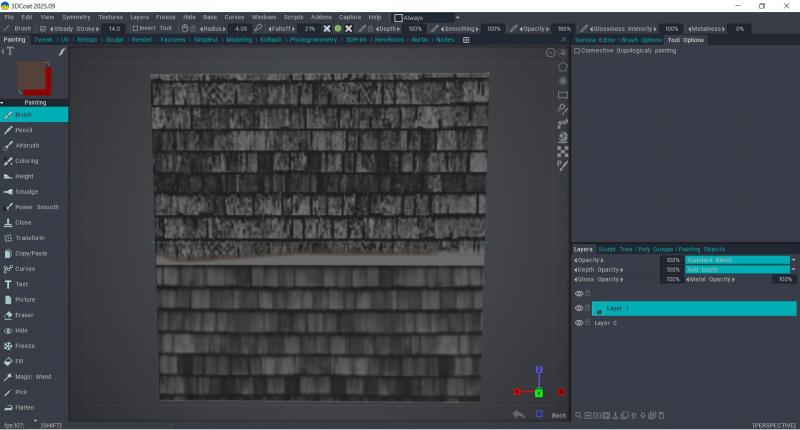Activate the Clone tool
Screen dimensions: 800x430
[x=23, y=222]
